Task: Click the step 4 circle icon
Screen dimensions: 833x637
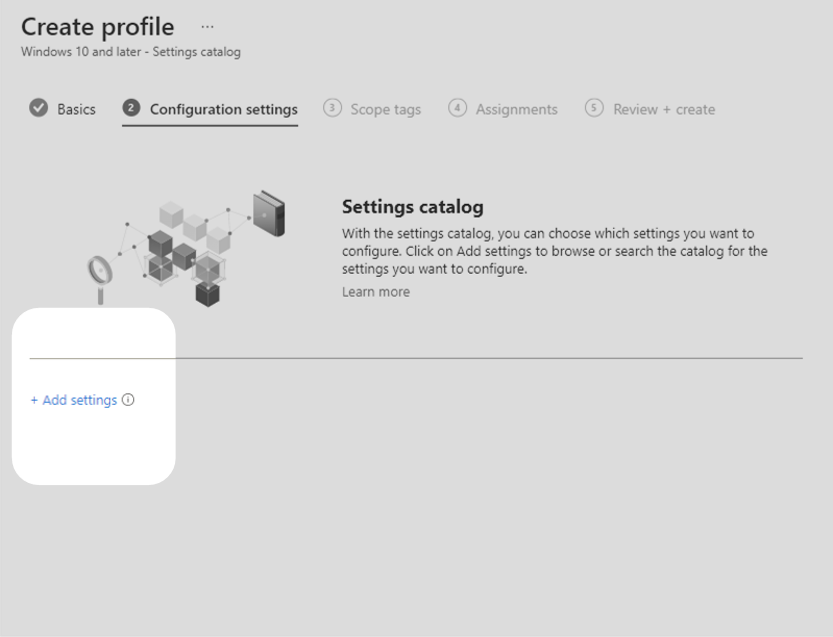Action: (457, 108)
